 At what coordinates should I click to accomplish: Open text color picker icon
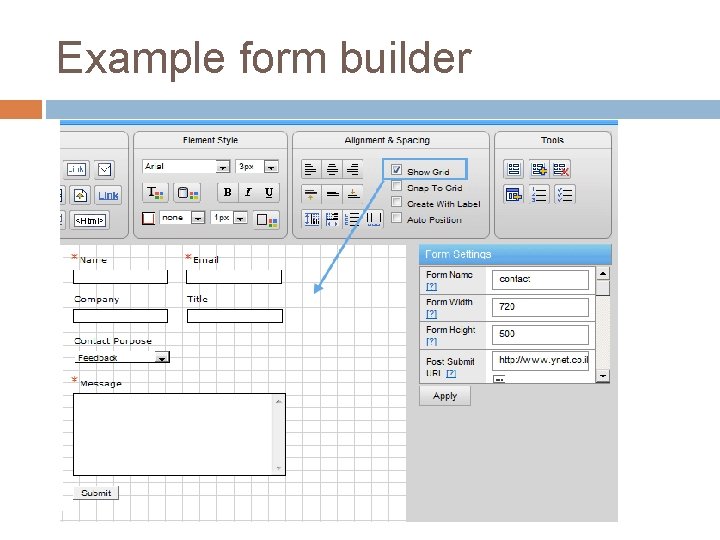point(155,192)
